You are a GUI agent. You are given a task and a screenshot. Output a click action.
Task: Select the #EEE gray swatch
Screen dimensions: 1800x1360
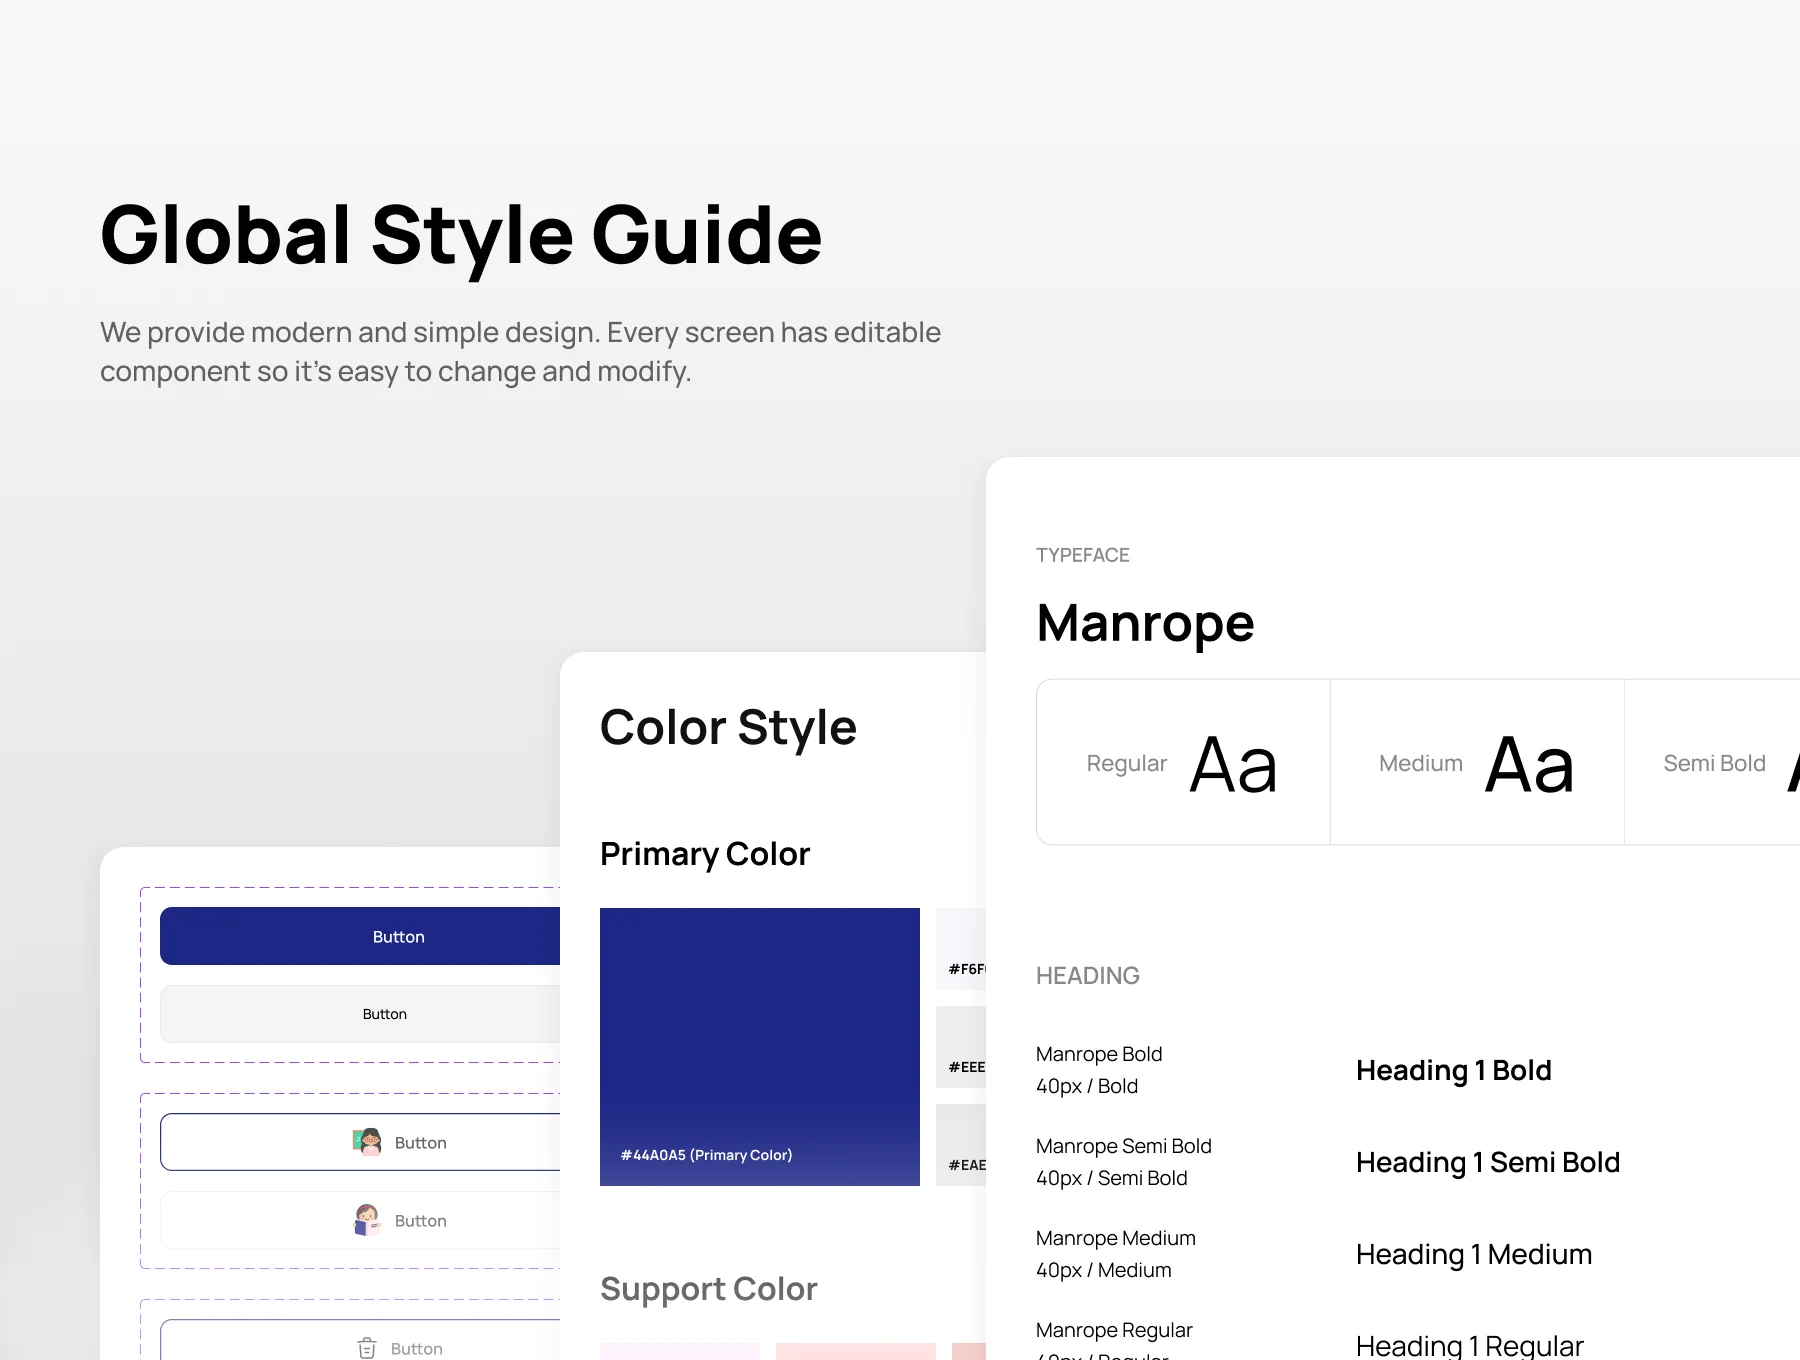click(961, 1047)
